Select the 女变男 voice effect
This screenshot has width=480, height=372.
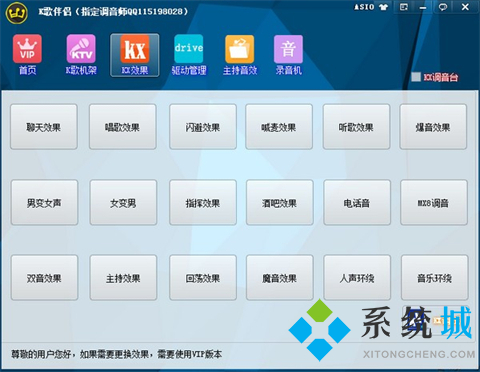[x=123, y=202]
